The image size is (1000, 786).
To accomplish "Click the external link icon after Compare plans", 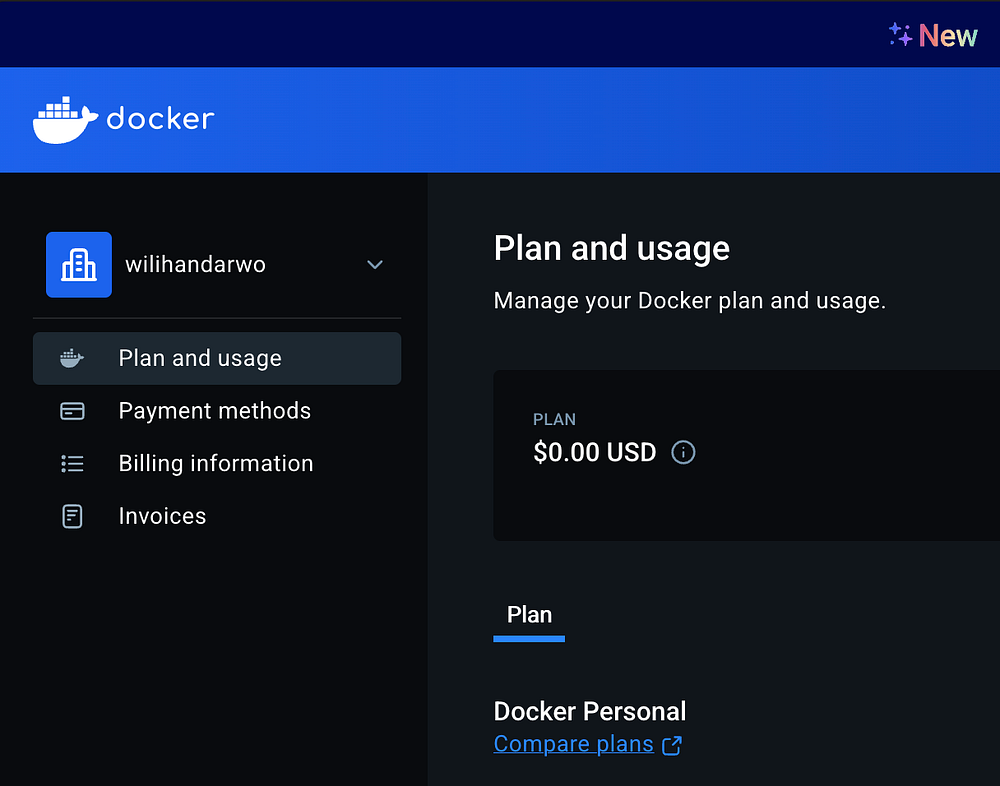I will 672,745.
